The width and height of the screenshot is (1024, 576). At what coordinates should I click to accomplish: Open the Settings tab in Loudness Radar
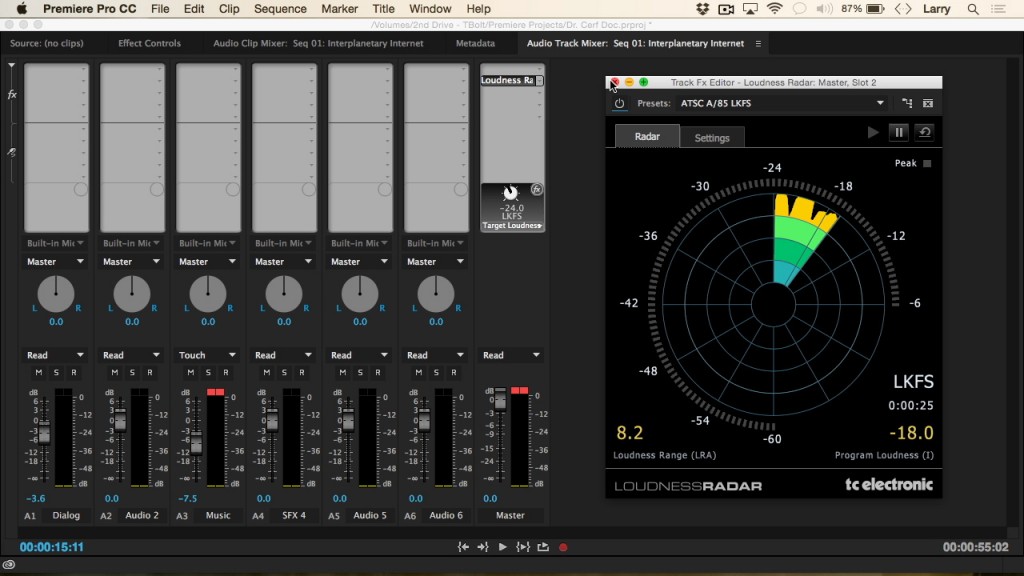pyautogui.click(x=712, y=138)
